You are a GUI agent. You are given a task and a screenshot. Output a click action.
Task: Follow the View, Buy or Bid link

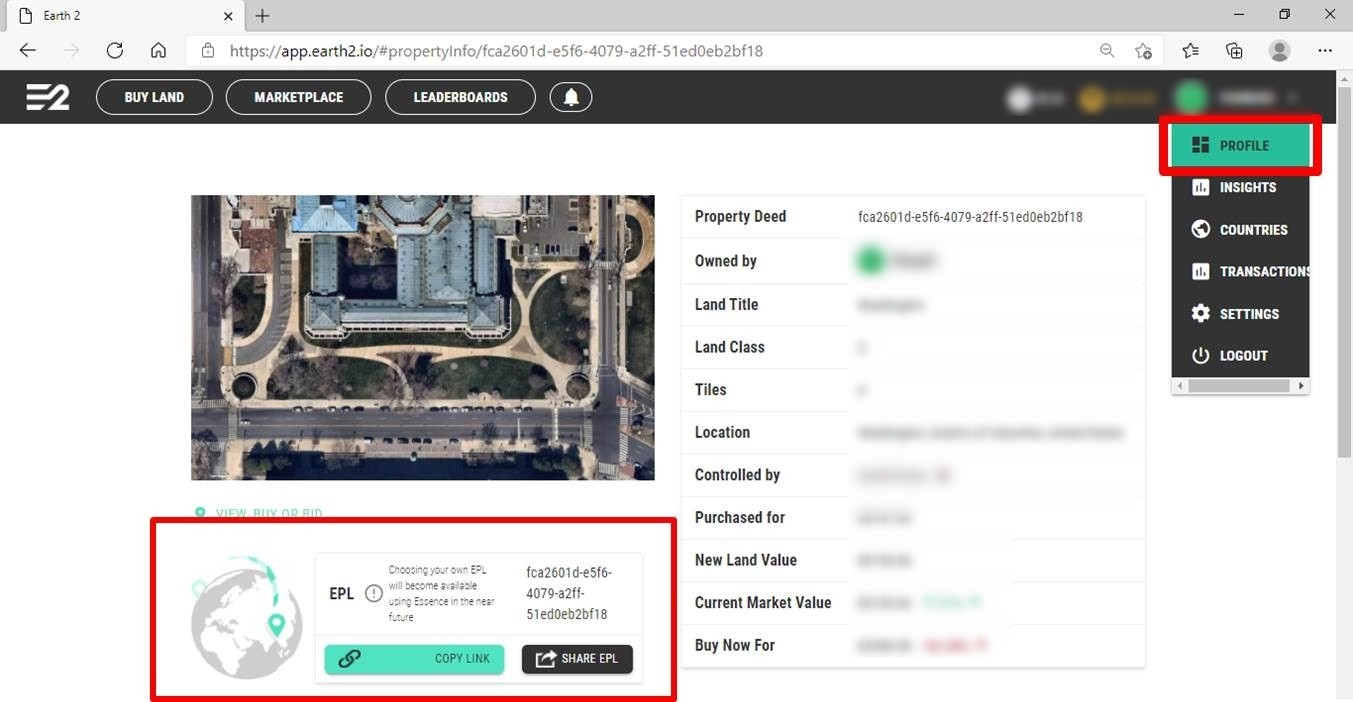pos(269,513)
